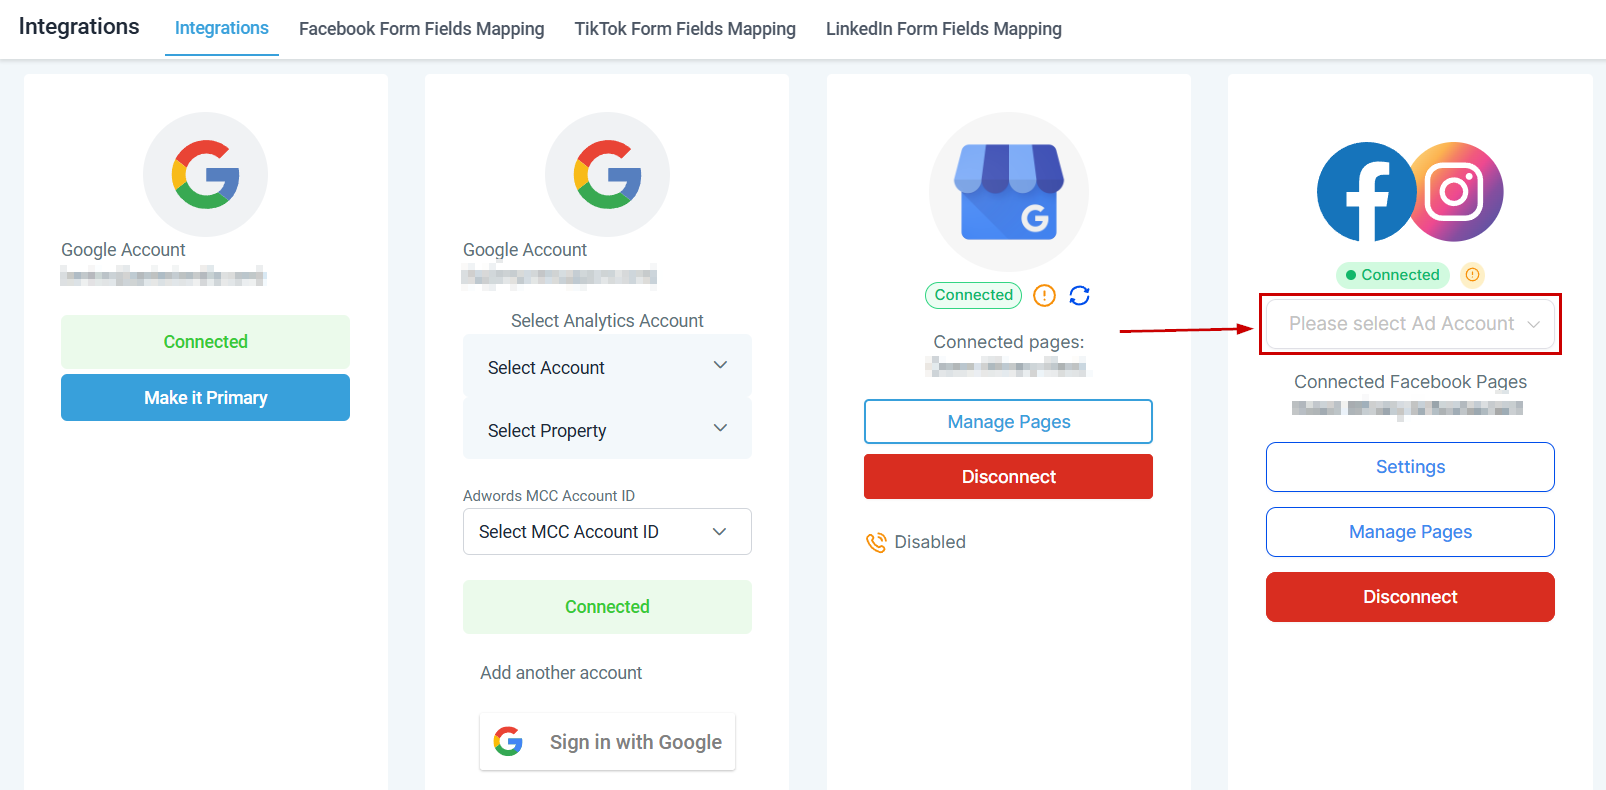The image size is (1606, 790).
Task: Expand the Select Property dropdown
Action: tap(607, 430)
